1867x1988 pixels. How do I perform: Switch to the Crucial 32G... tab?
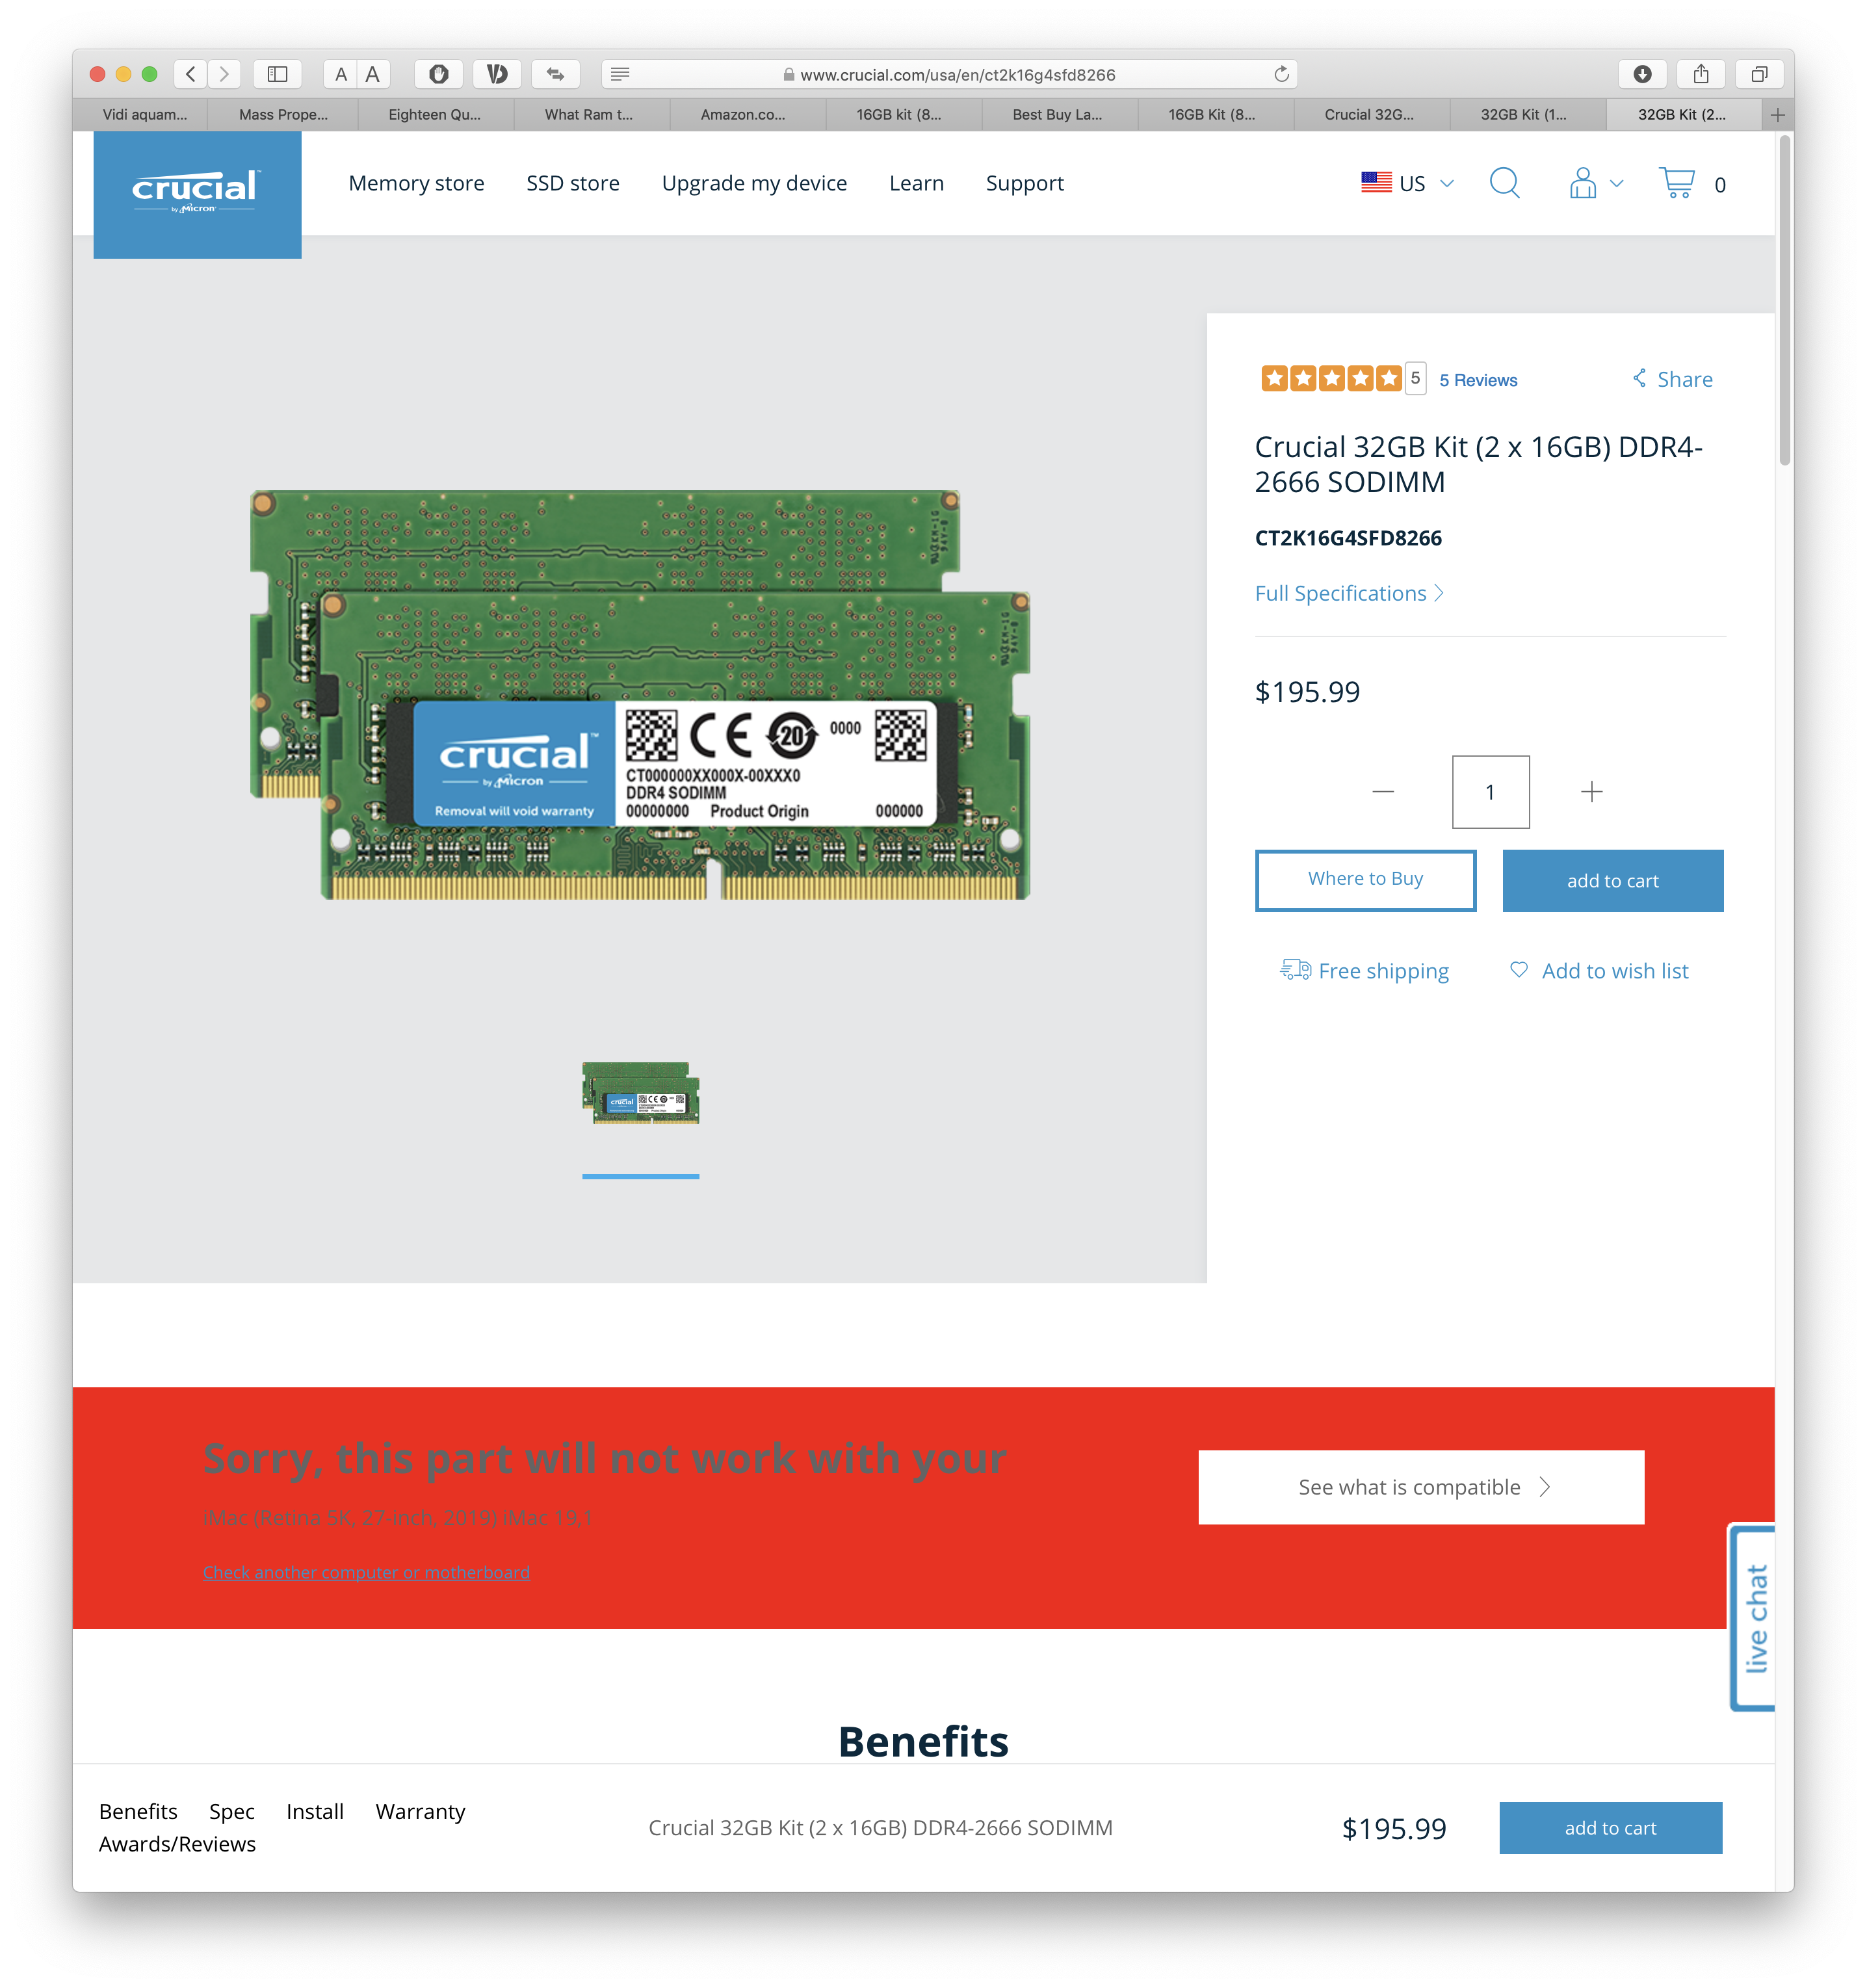pyautogui.click(x=1371, y=115)
